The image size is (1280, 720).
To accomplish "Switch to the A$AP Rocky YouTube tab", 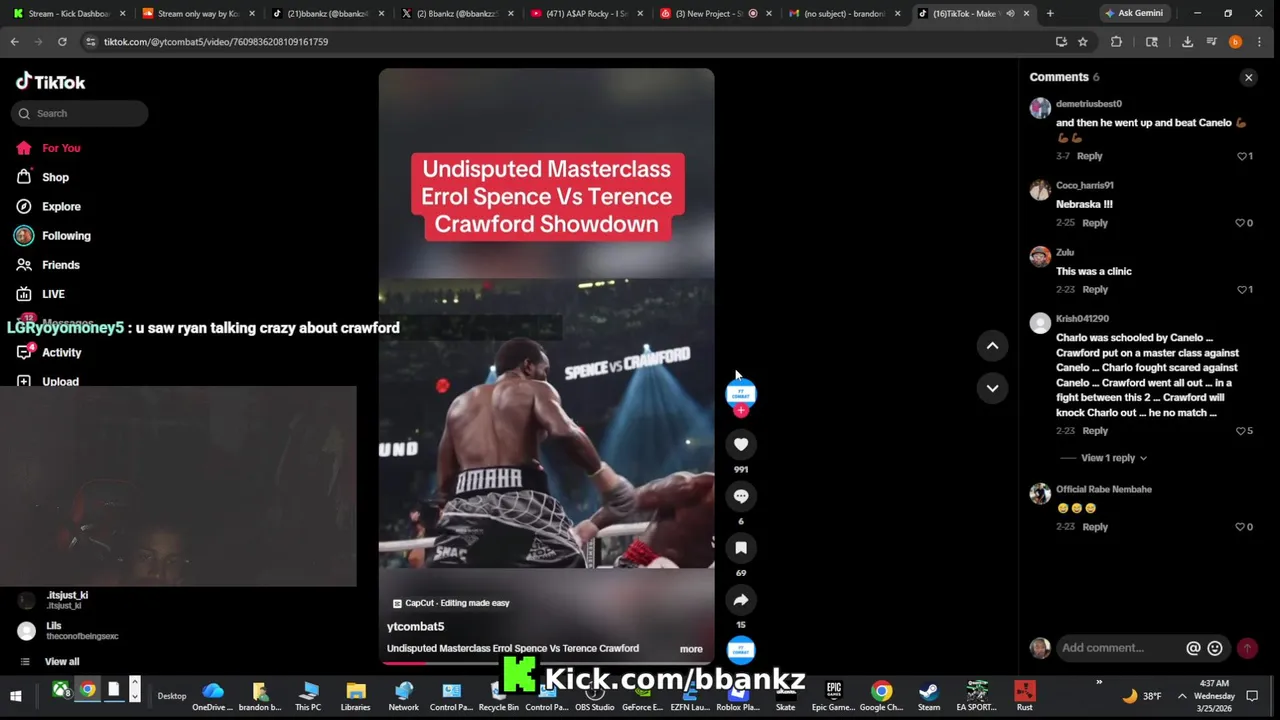I will click(x=585, y=14).
